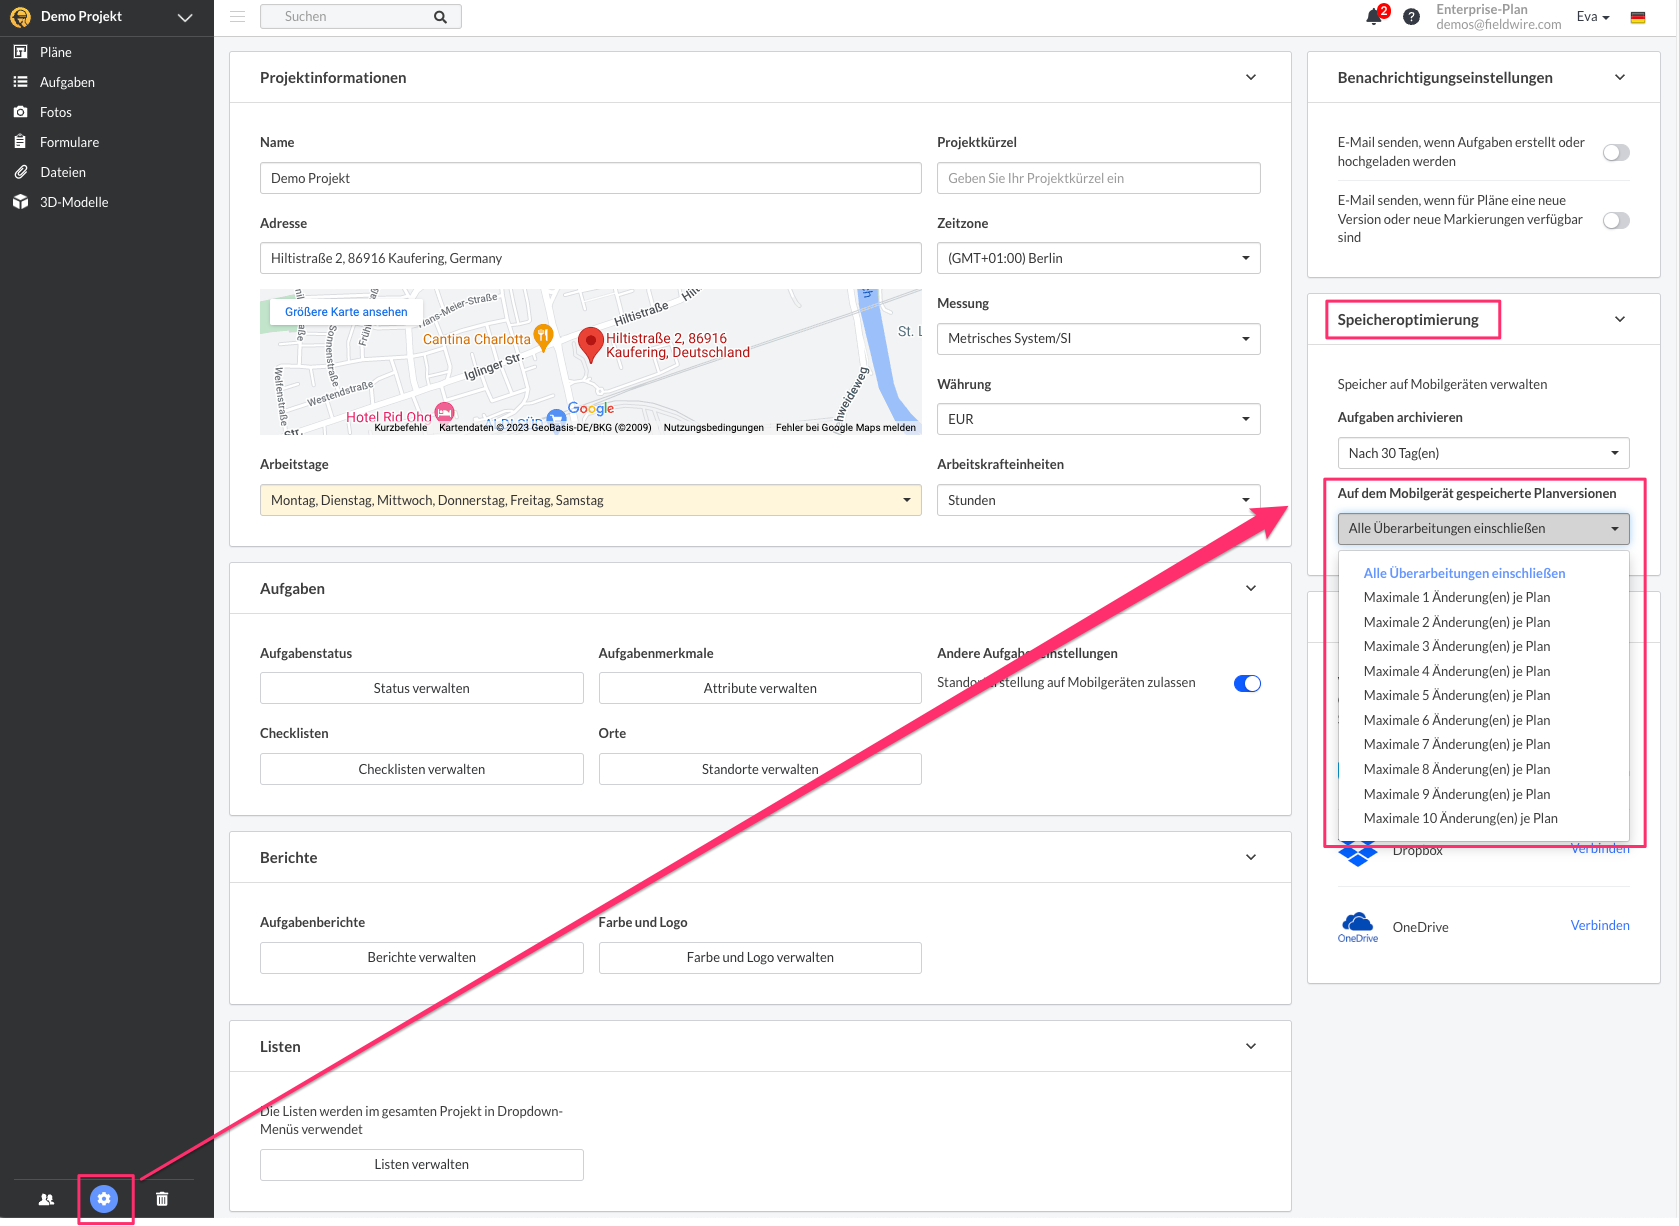Click Farbe und Logo verwalten button

point(760,957)
